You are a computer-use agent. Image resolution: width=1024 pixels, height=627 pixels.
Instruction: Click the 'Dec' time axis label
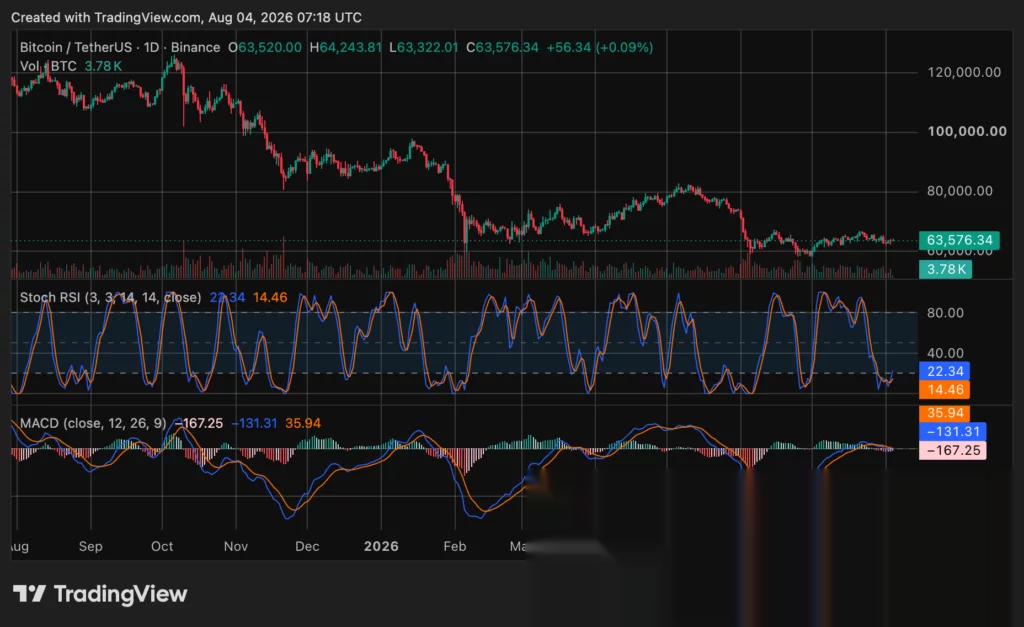tap(307, 546)
